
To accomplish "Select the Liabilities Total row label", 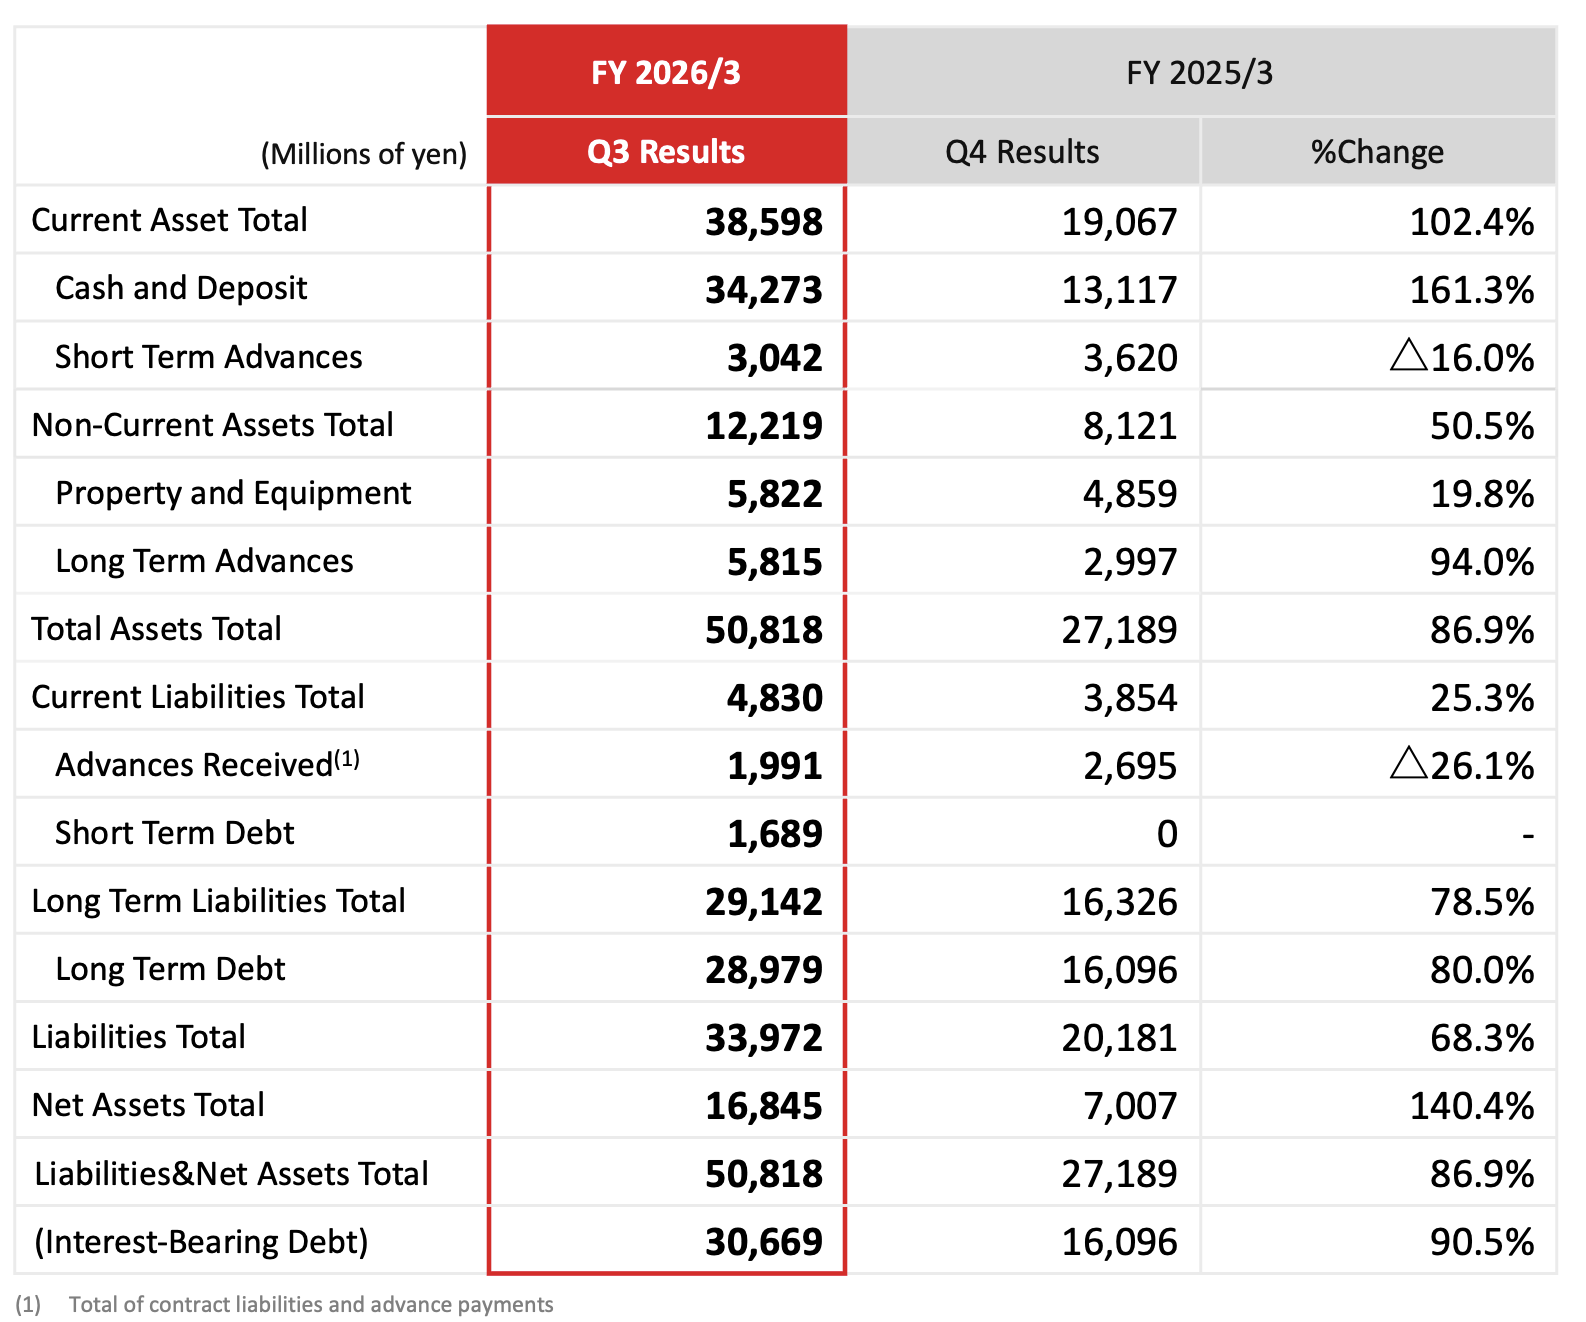I will point(138,1037).
